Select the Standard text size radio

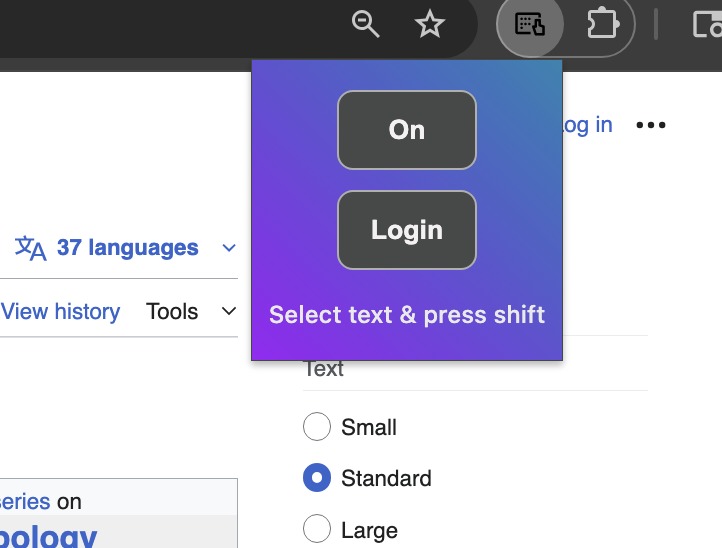coord(317,478)
